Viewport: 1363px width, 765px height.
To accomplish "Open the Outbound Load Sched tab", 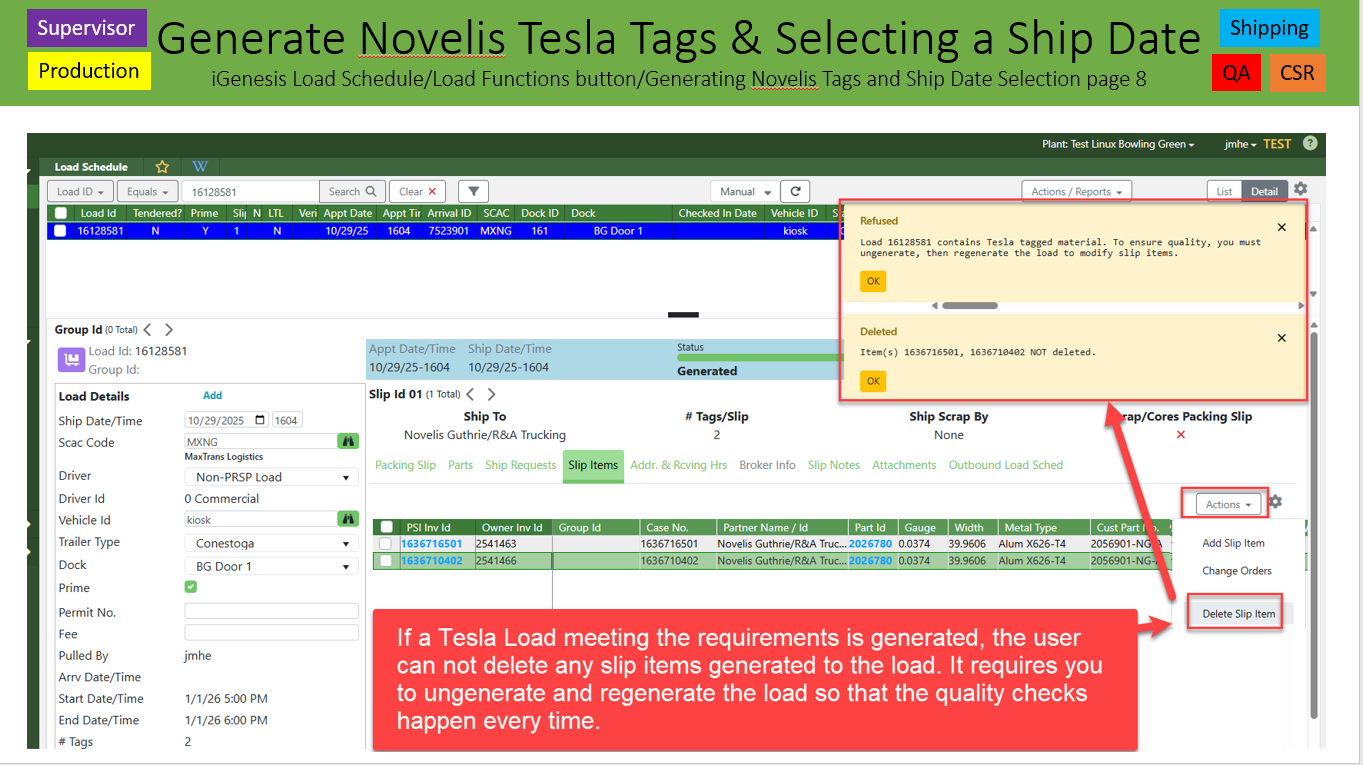I will [x=1005, y=465].
